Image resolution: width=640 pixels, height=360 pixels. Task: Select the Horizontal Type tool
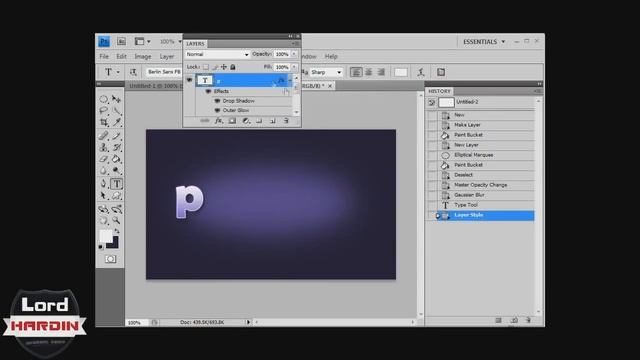(x=117, y=184)
